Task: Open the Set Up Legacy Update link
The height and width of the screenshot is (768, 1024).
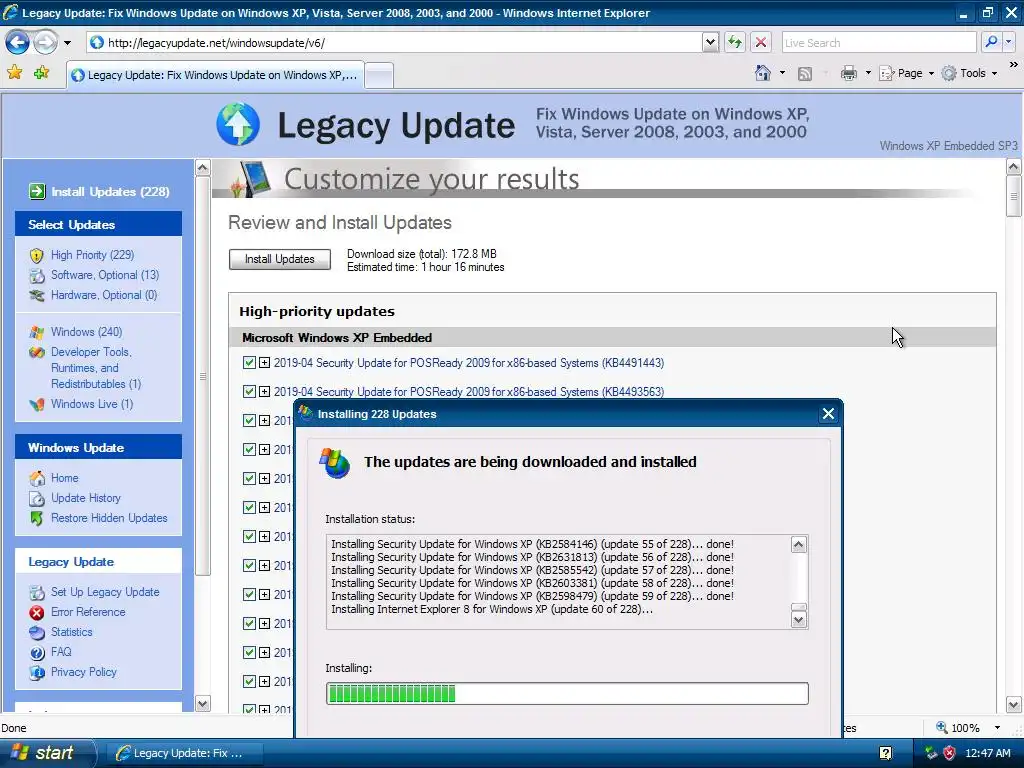Action: (x=105, y=592)
